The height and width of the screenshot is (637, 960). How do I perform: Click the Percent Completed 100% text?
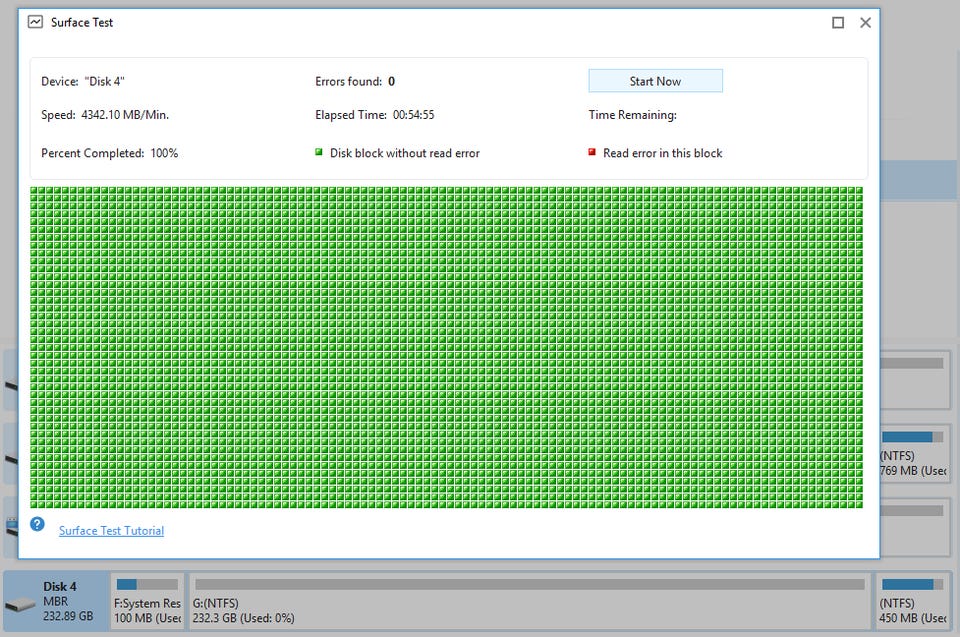[x=110, y=153]
